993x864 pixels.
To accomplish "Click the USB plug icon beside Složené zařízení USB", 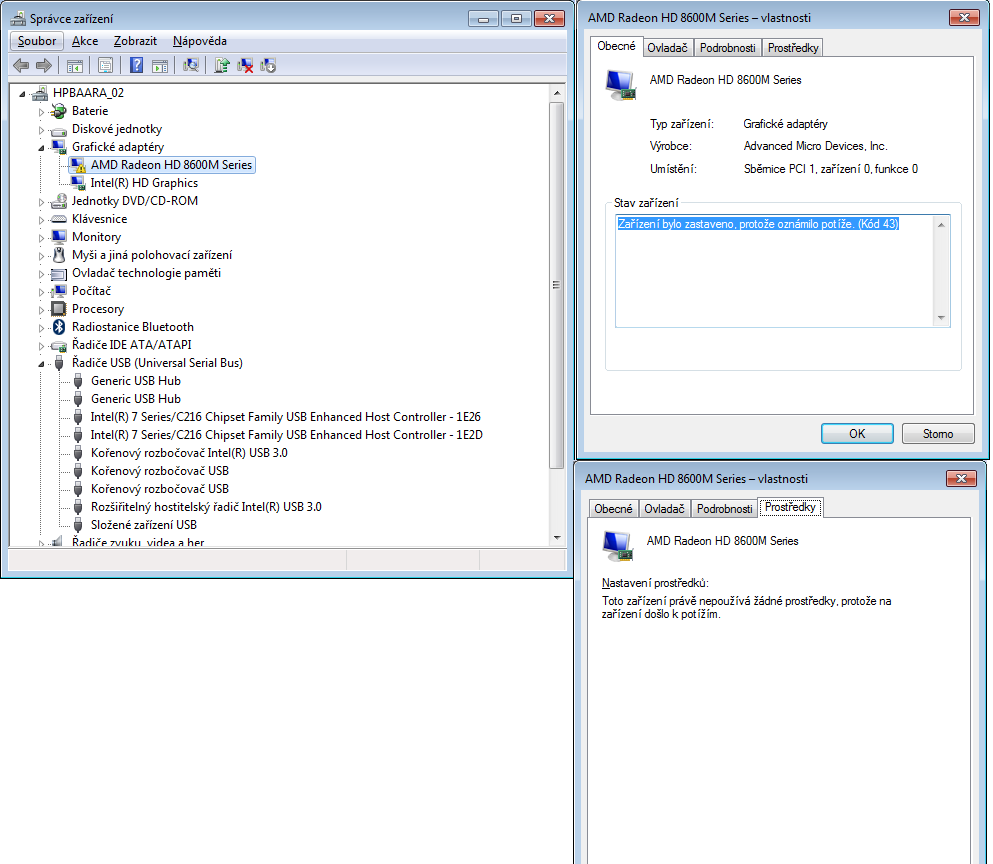I will 78,525.
